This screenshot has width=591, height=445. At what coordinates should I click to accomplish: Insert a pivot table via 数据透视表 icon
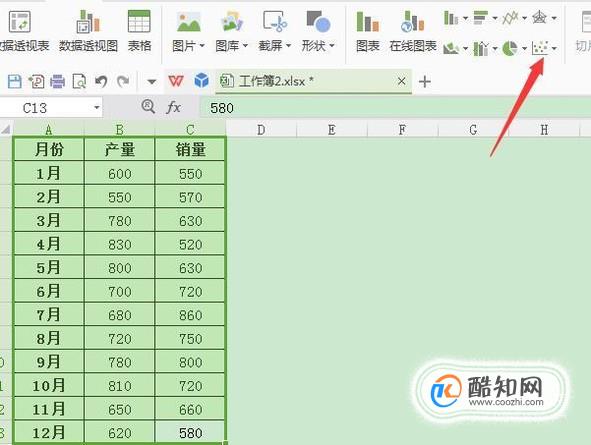20,22
